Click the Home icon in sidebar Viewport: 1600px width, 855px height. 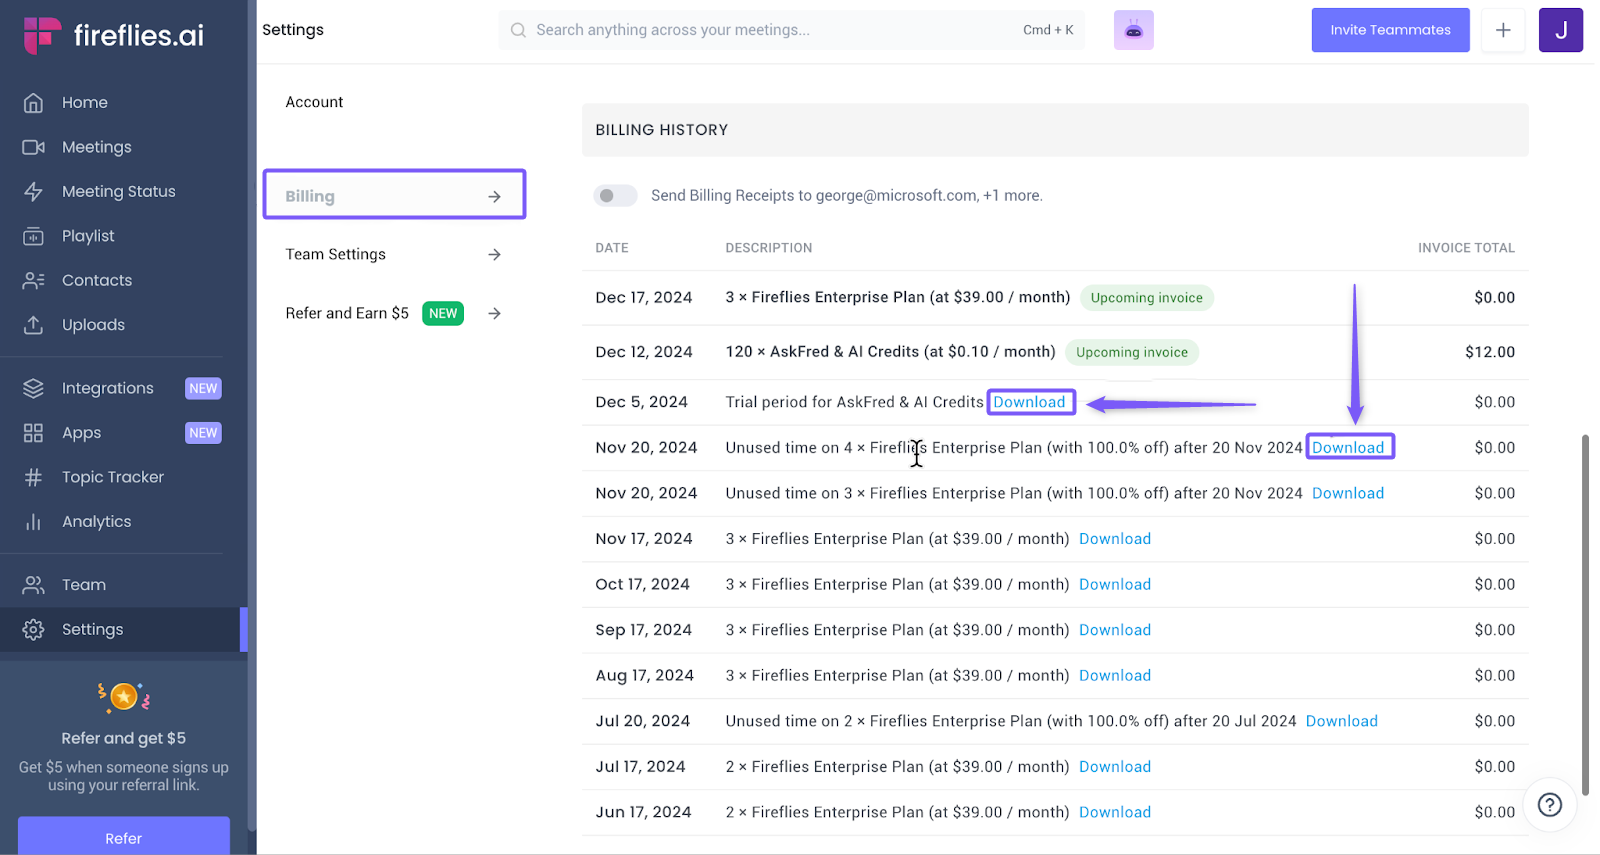[33, 103]
